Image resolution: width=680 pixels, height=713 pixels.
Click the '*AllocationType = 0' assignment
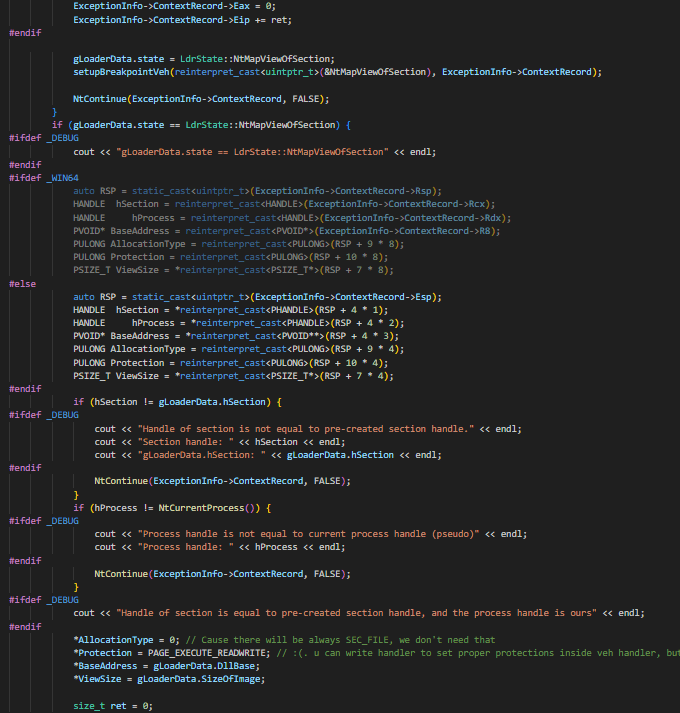point(126,639)
